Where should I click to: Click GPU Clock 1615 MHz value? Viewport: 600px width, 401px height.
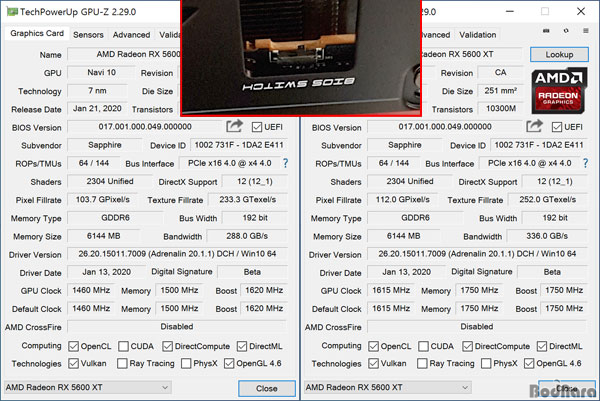[x=391, y=290]
